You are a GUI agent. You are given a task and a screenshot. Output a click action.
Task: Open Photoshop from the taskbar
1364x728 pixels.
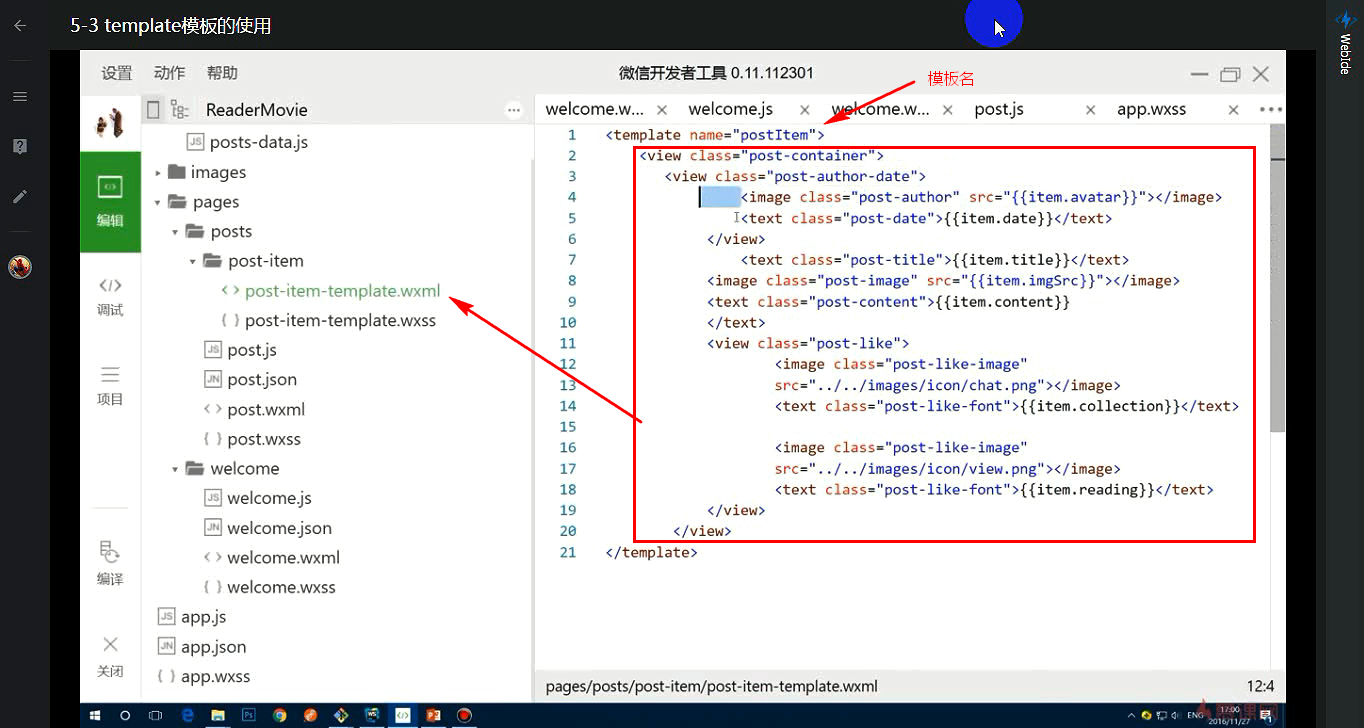(x=248, y=716)
